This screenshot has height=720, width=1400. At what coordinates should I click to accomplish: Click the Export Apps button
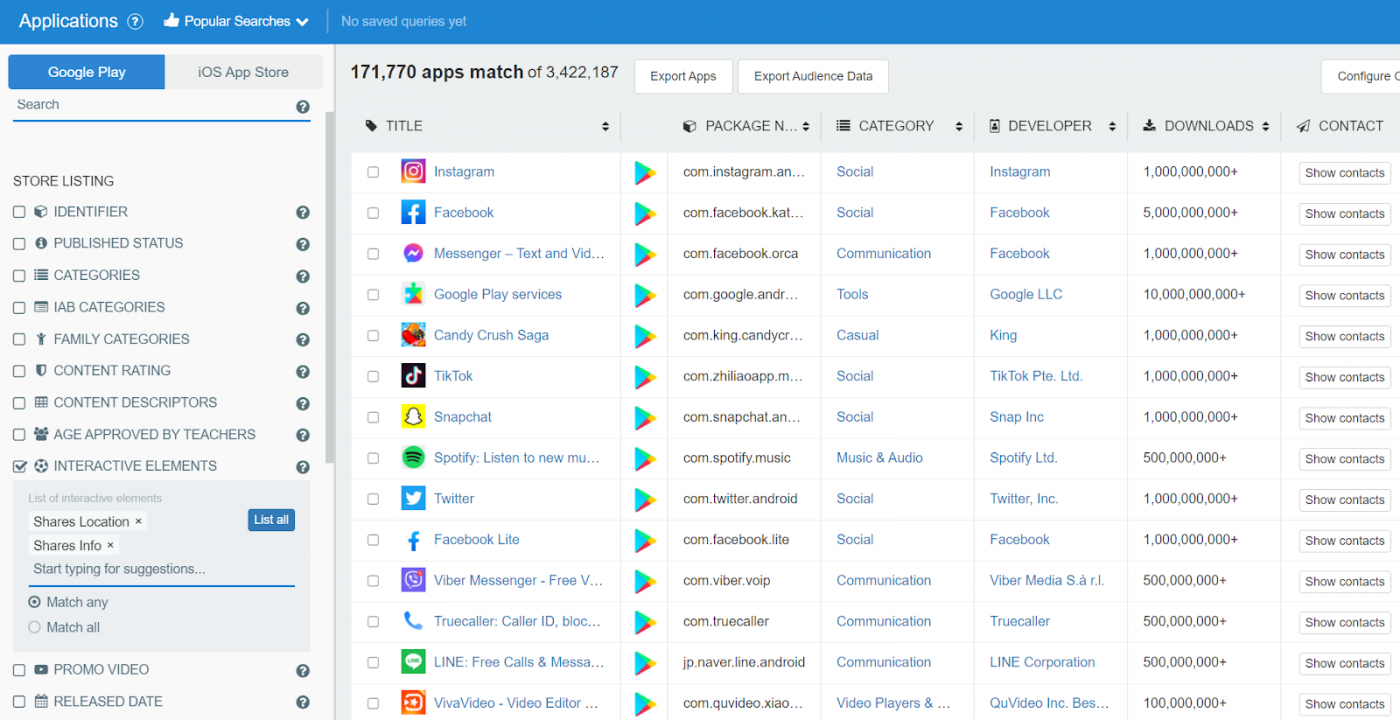[683, 76]
